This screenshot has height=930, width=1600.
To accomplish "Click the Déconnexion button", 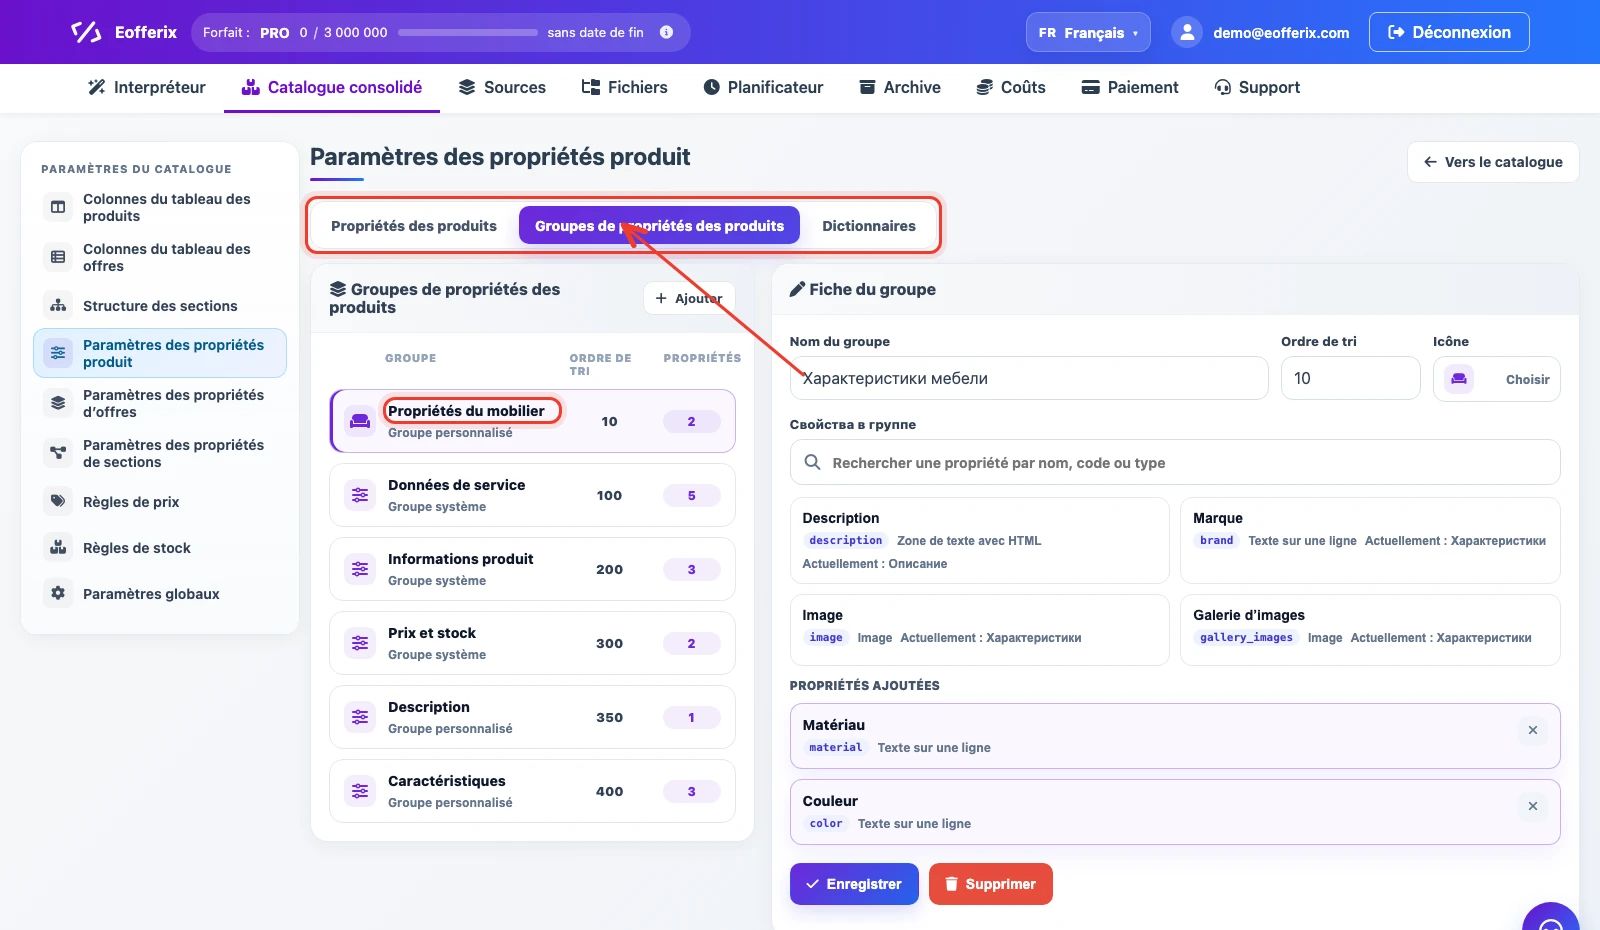I will [1449, 32].
